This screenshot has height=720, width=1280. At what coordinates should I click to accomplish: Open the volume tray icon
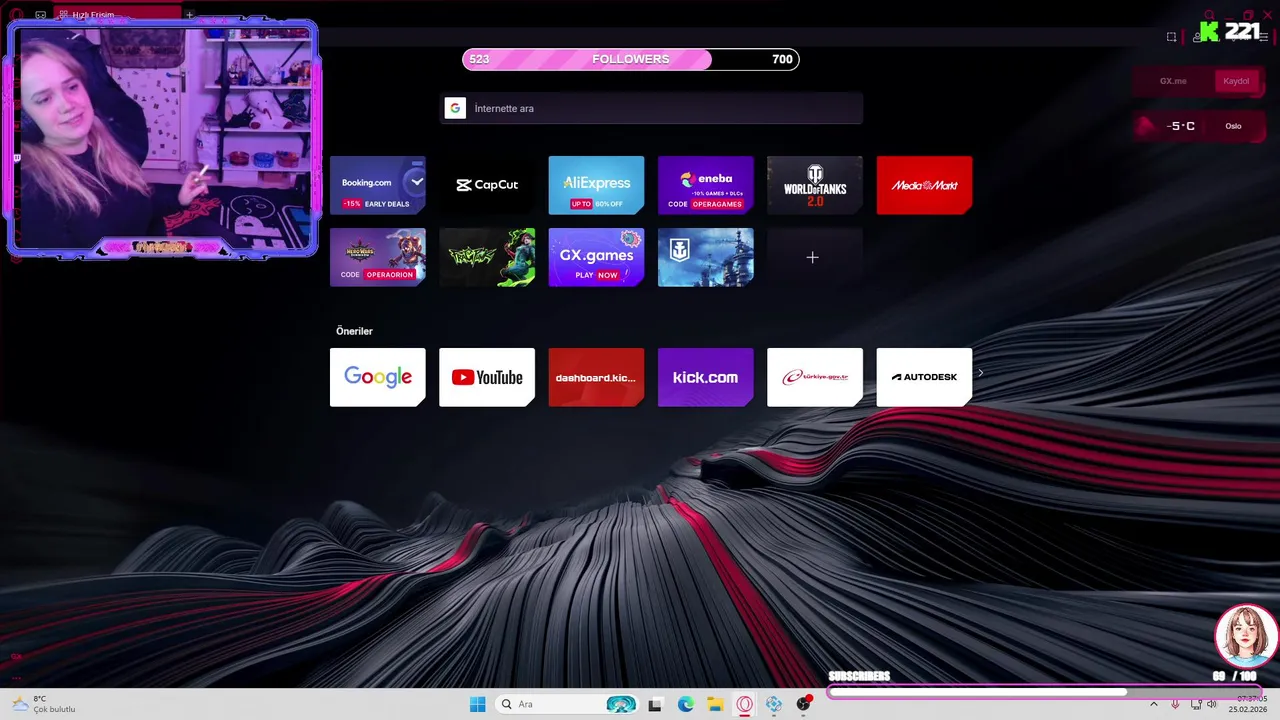(1212, 704)
